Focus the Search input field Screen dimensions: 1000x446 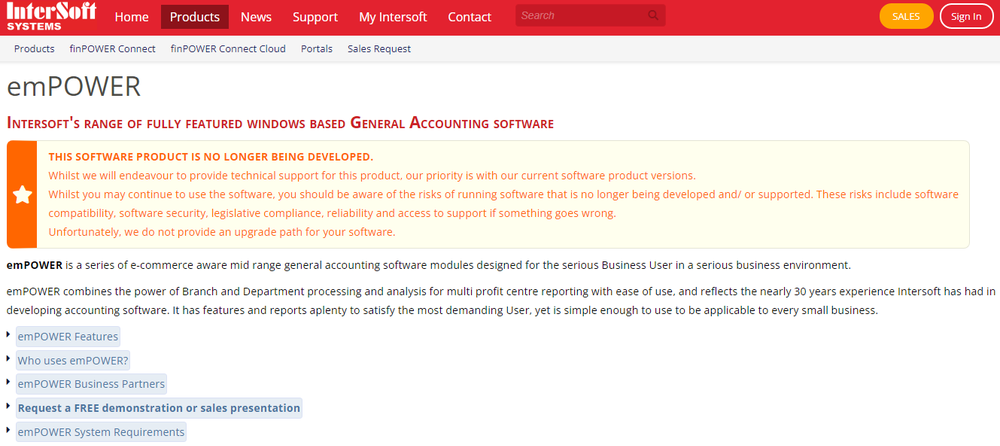tap(590, 15)
